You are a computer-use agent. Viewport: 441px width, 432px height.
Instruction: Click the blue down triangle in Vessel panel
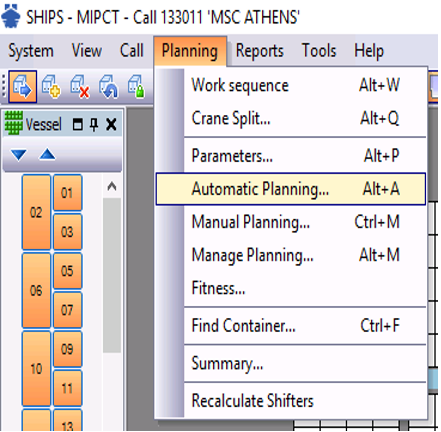click(18, 155)
